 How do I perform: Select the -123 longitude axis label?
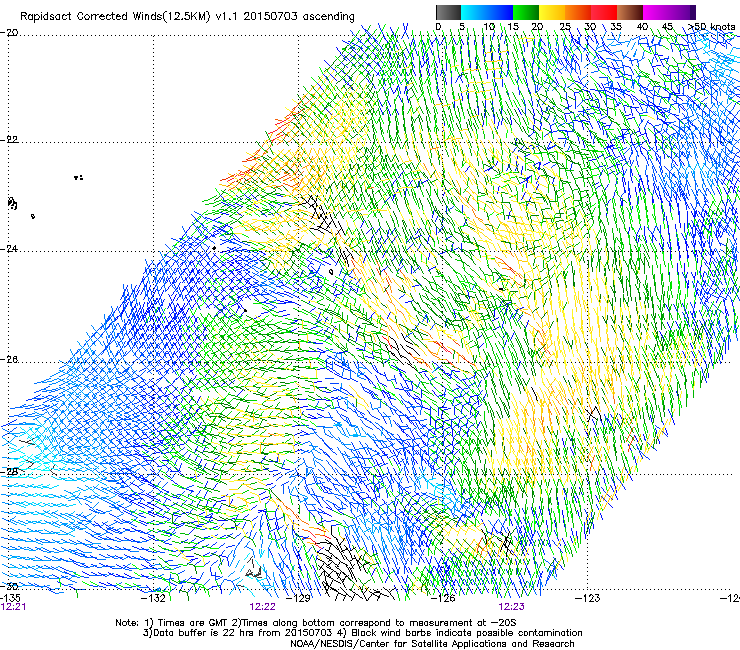point(588,599)
